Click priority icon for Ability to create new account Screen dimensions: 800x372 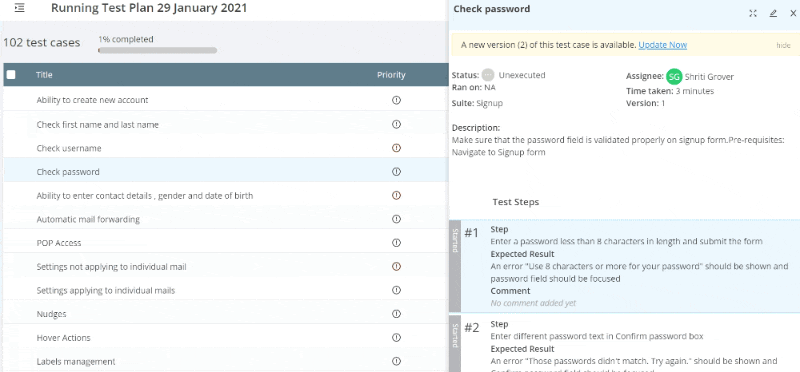pyautogui.click(x=396, y=100)
